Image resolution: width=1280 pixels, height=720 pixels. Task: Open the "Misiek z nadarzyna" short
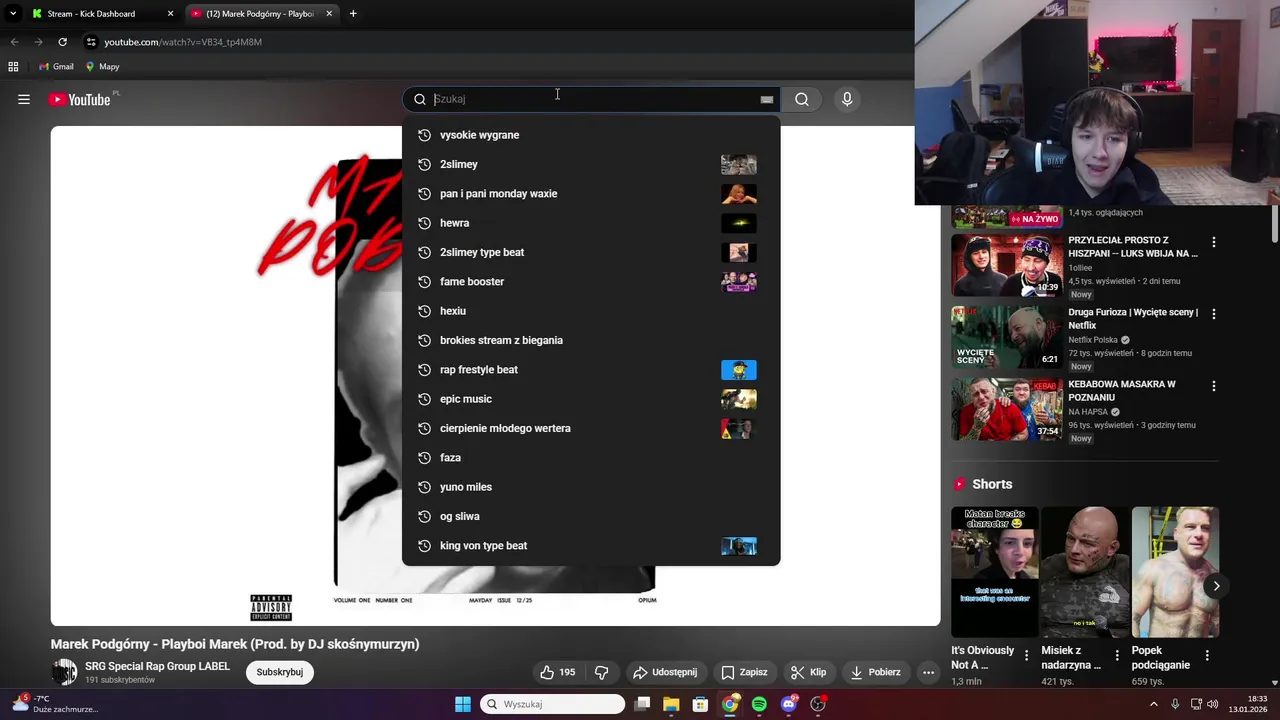pos(1085,572)
